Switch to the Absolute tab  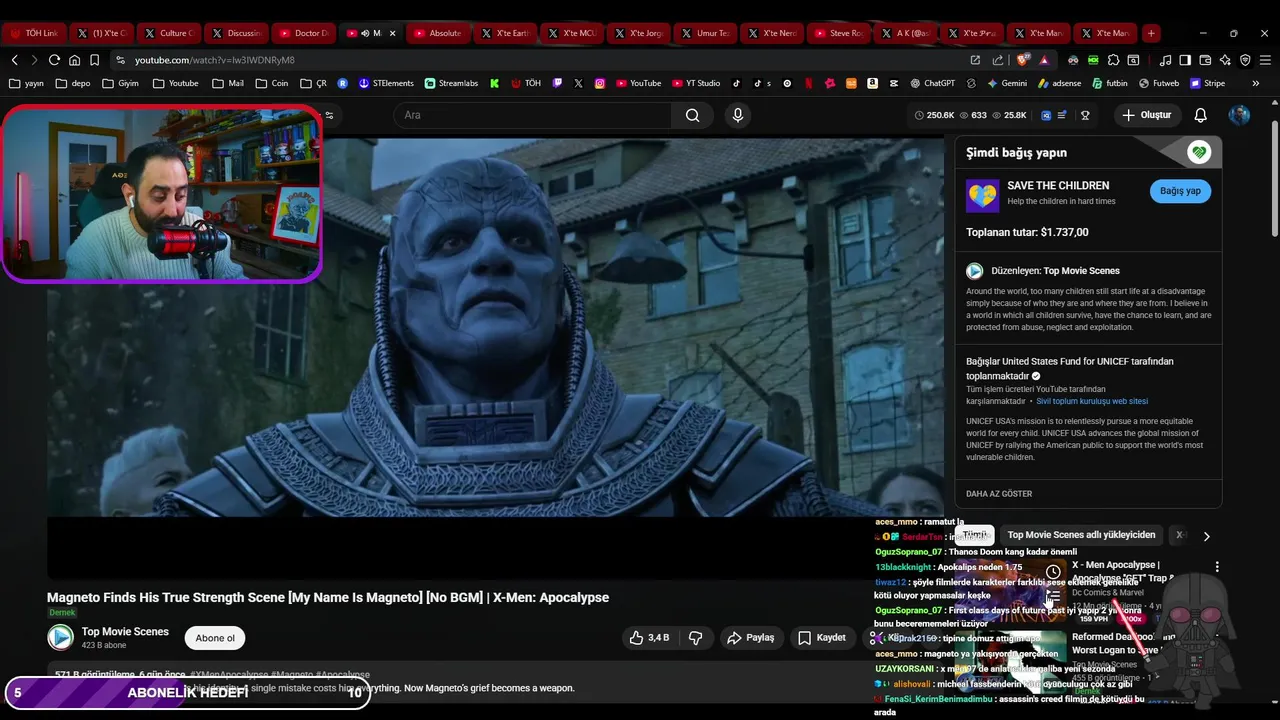[x=437, y=33]
